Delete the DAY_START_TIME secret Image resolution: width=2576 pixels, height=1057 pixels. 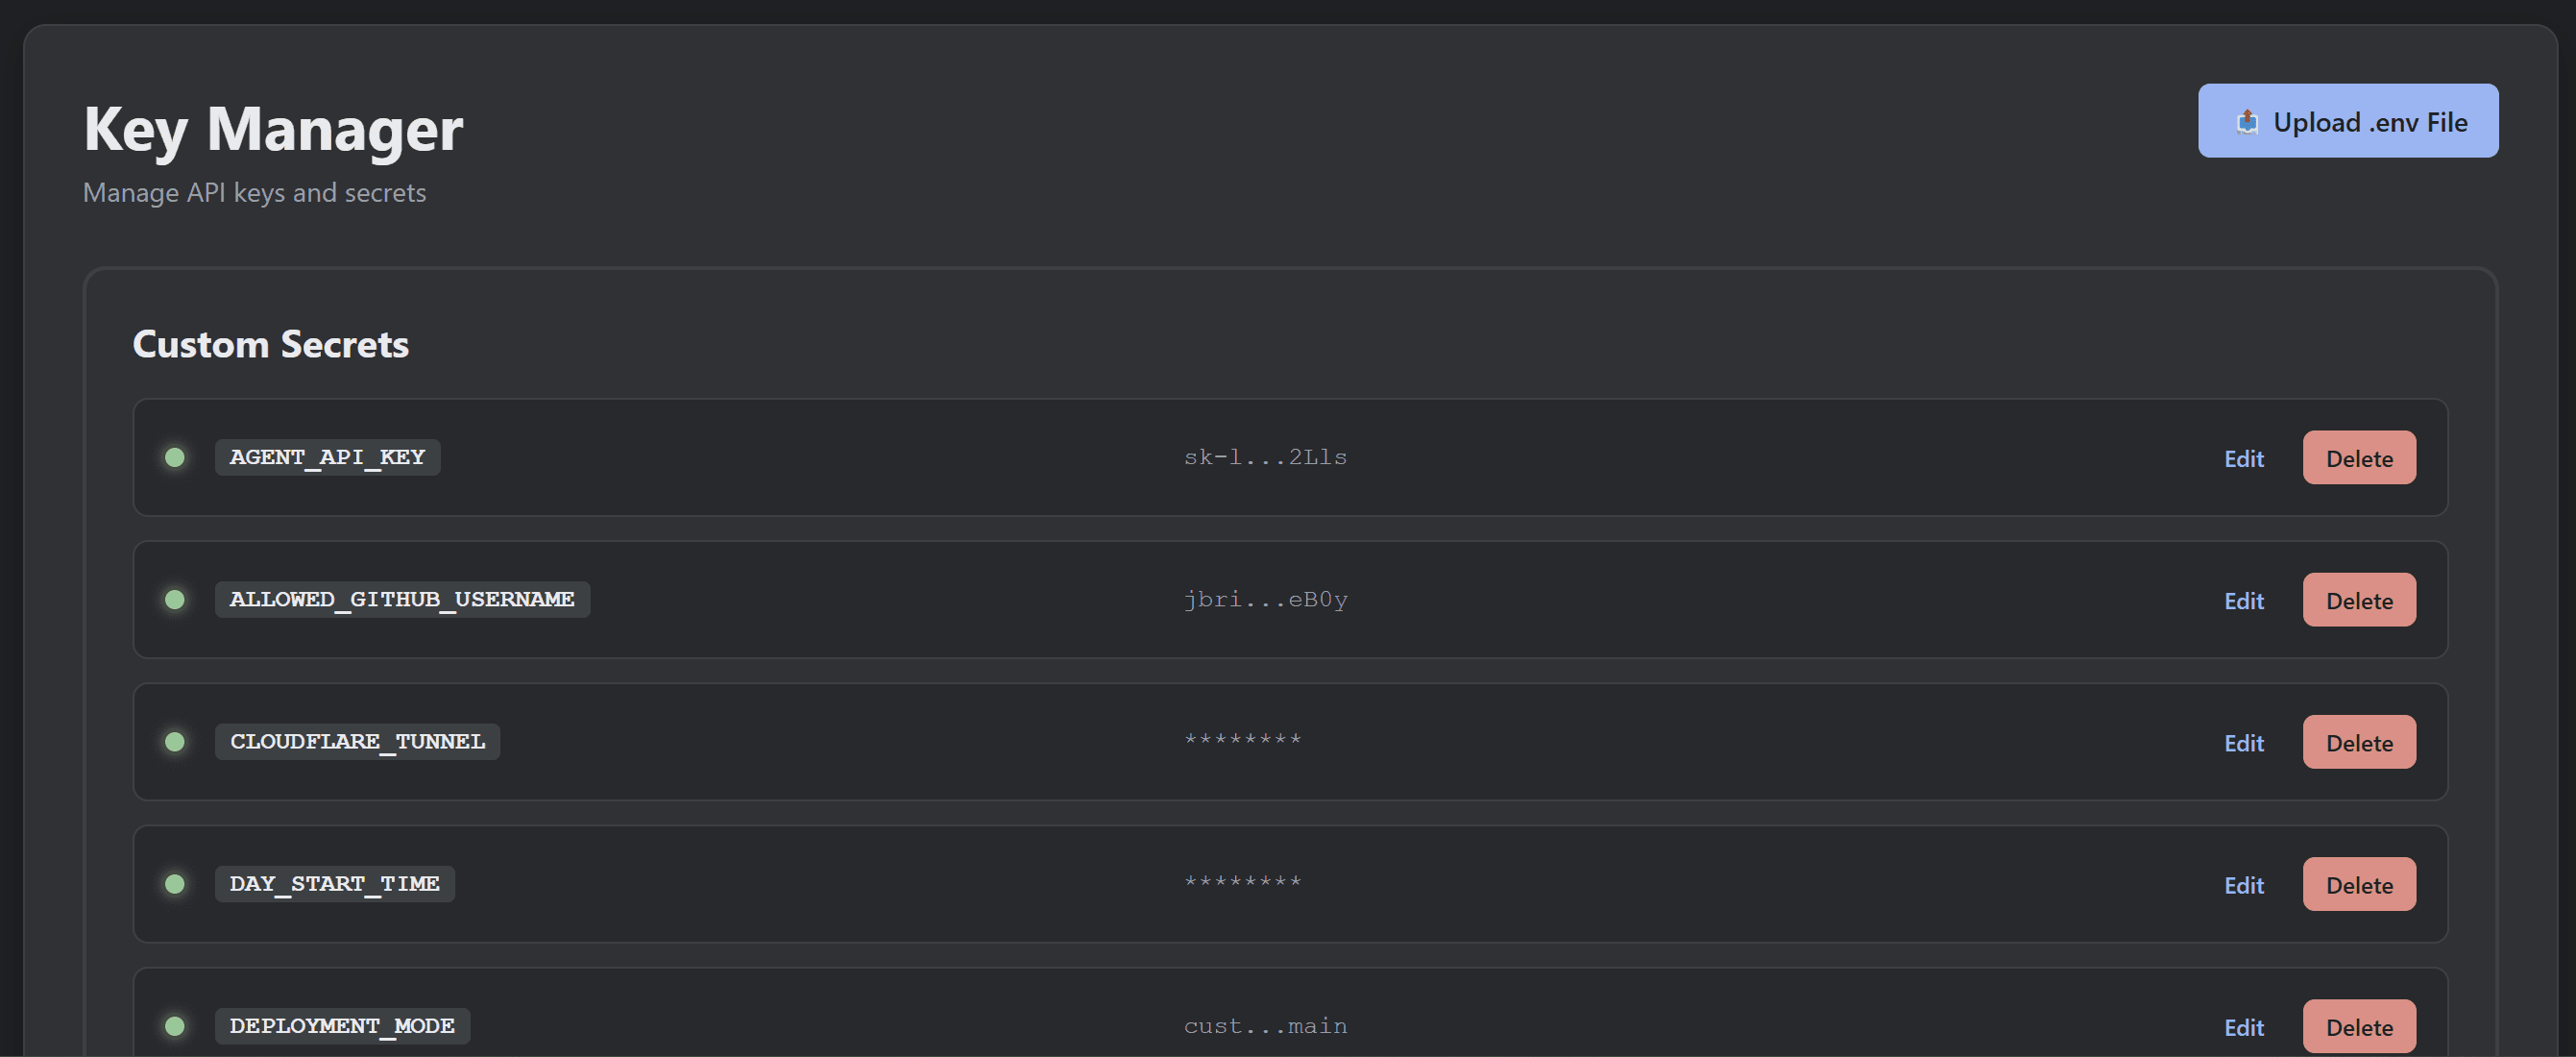pyautogui.click(x=2359, y=883)
